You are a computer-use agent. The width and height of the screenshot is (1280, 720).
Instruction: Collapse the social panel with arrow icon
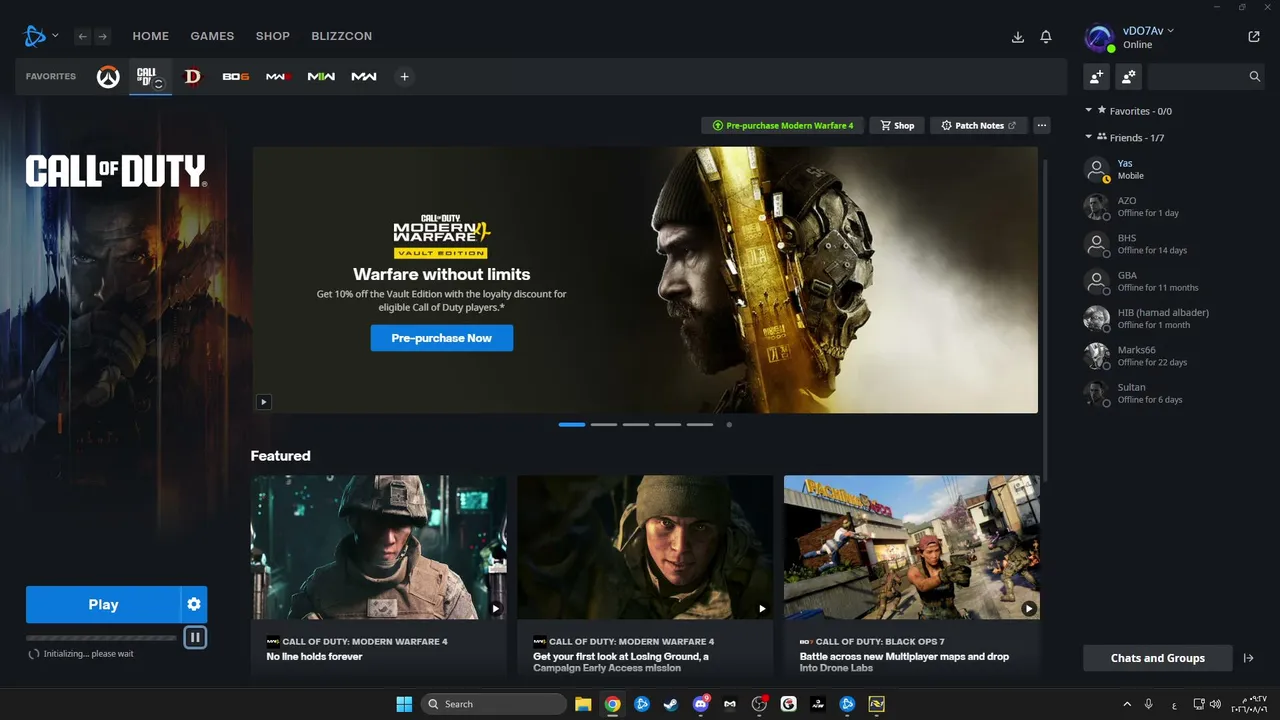pos(1248,658)
